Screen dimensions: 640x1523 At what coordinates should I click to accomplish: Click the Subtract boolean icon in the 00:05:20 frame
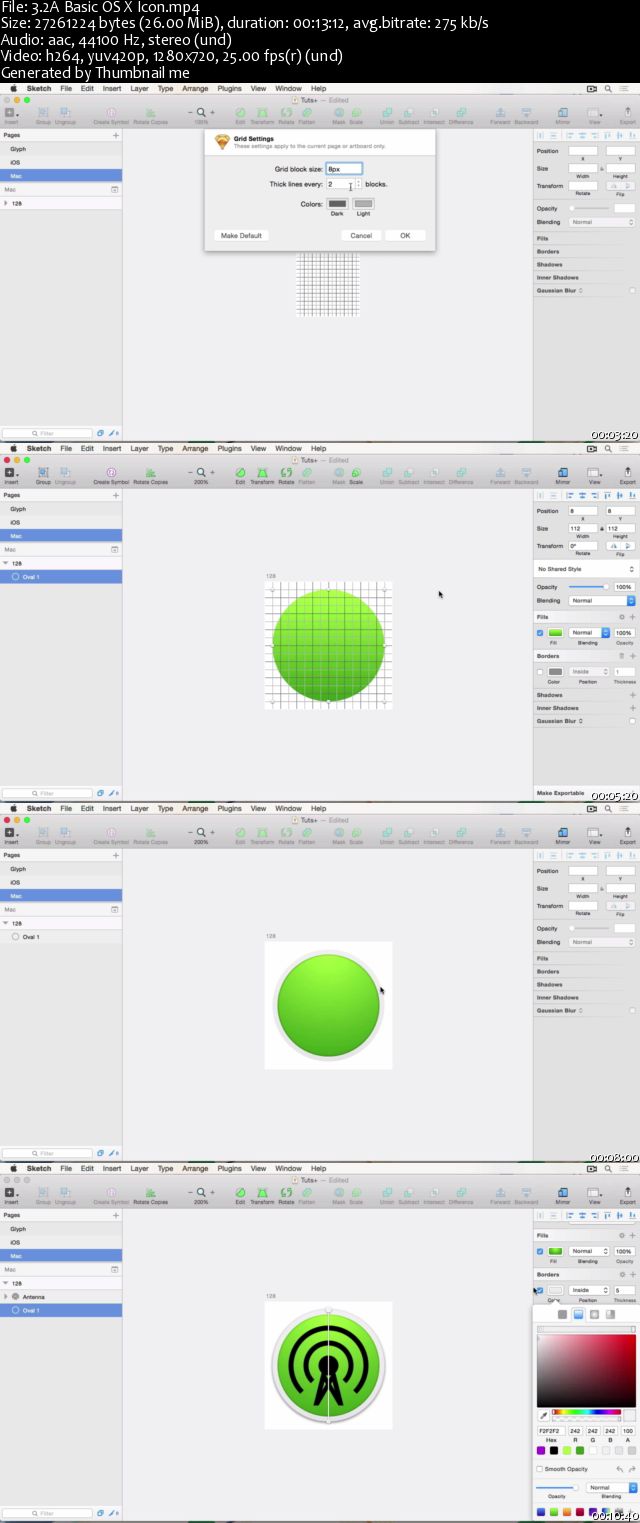point(409,475)
